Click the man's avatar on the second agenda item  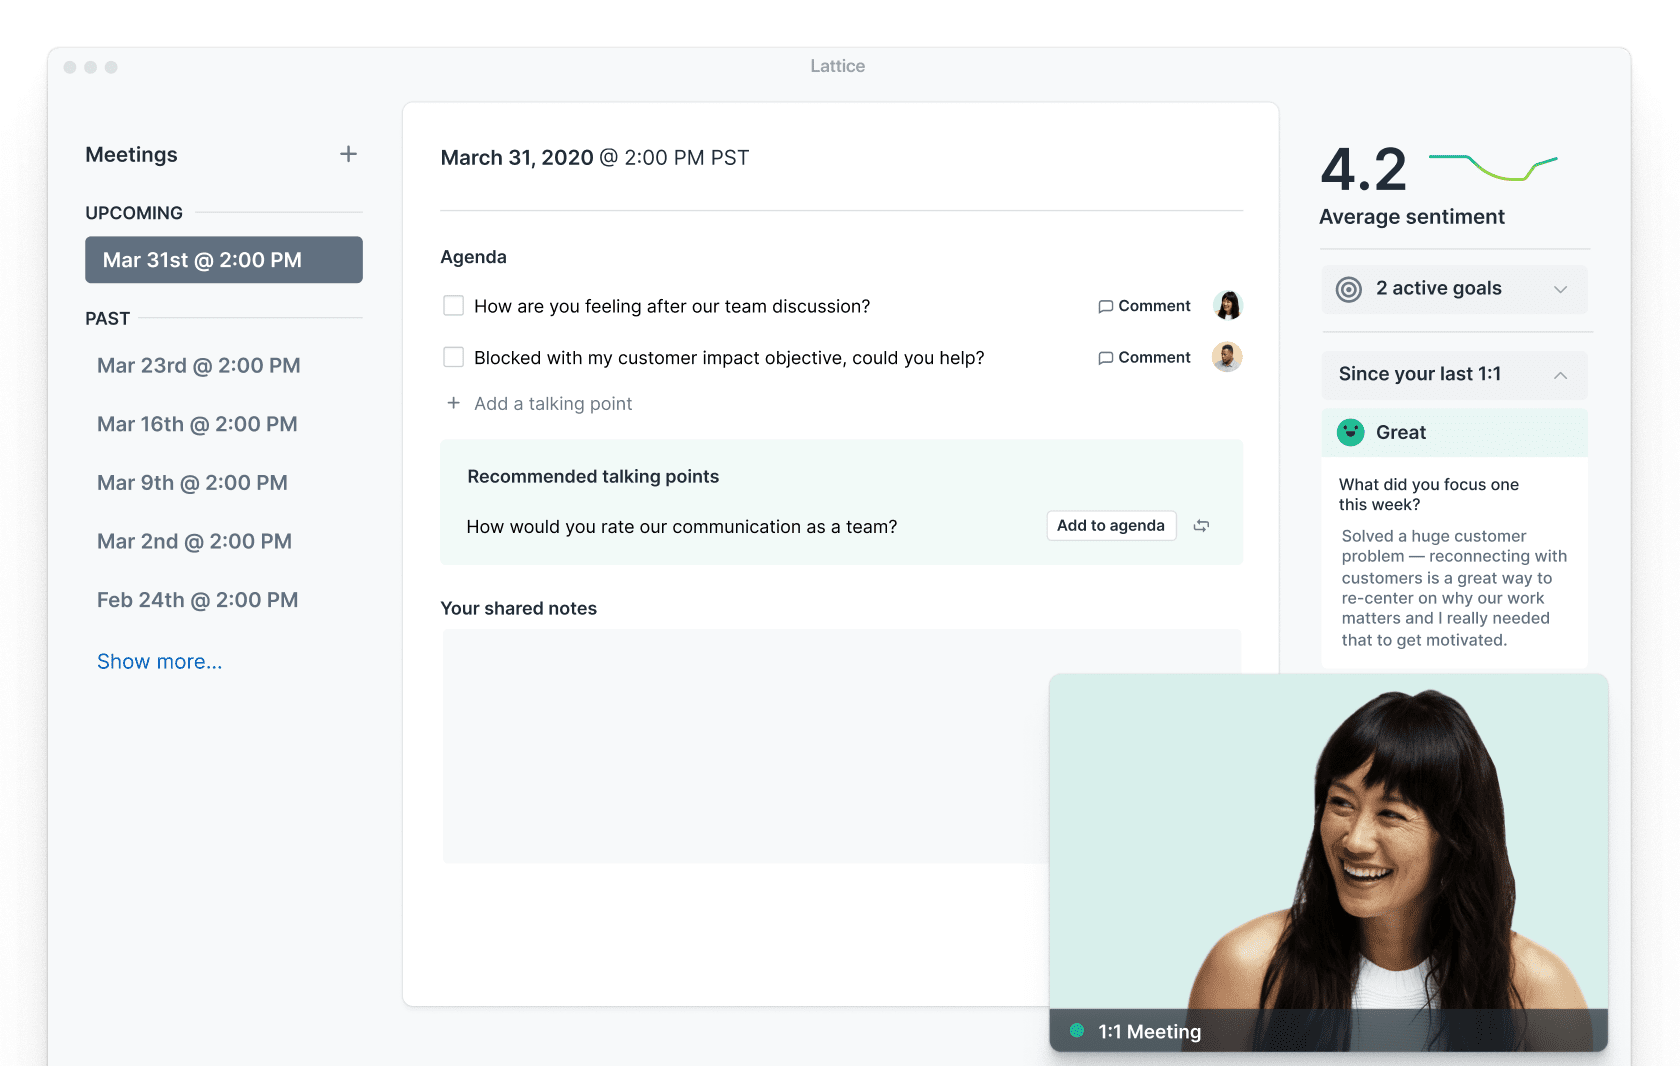(1227, 357)
